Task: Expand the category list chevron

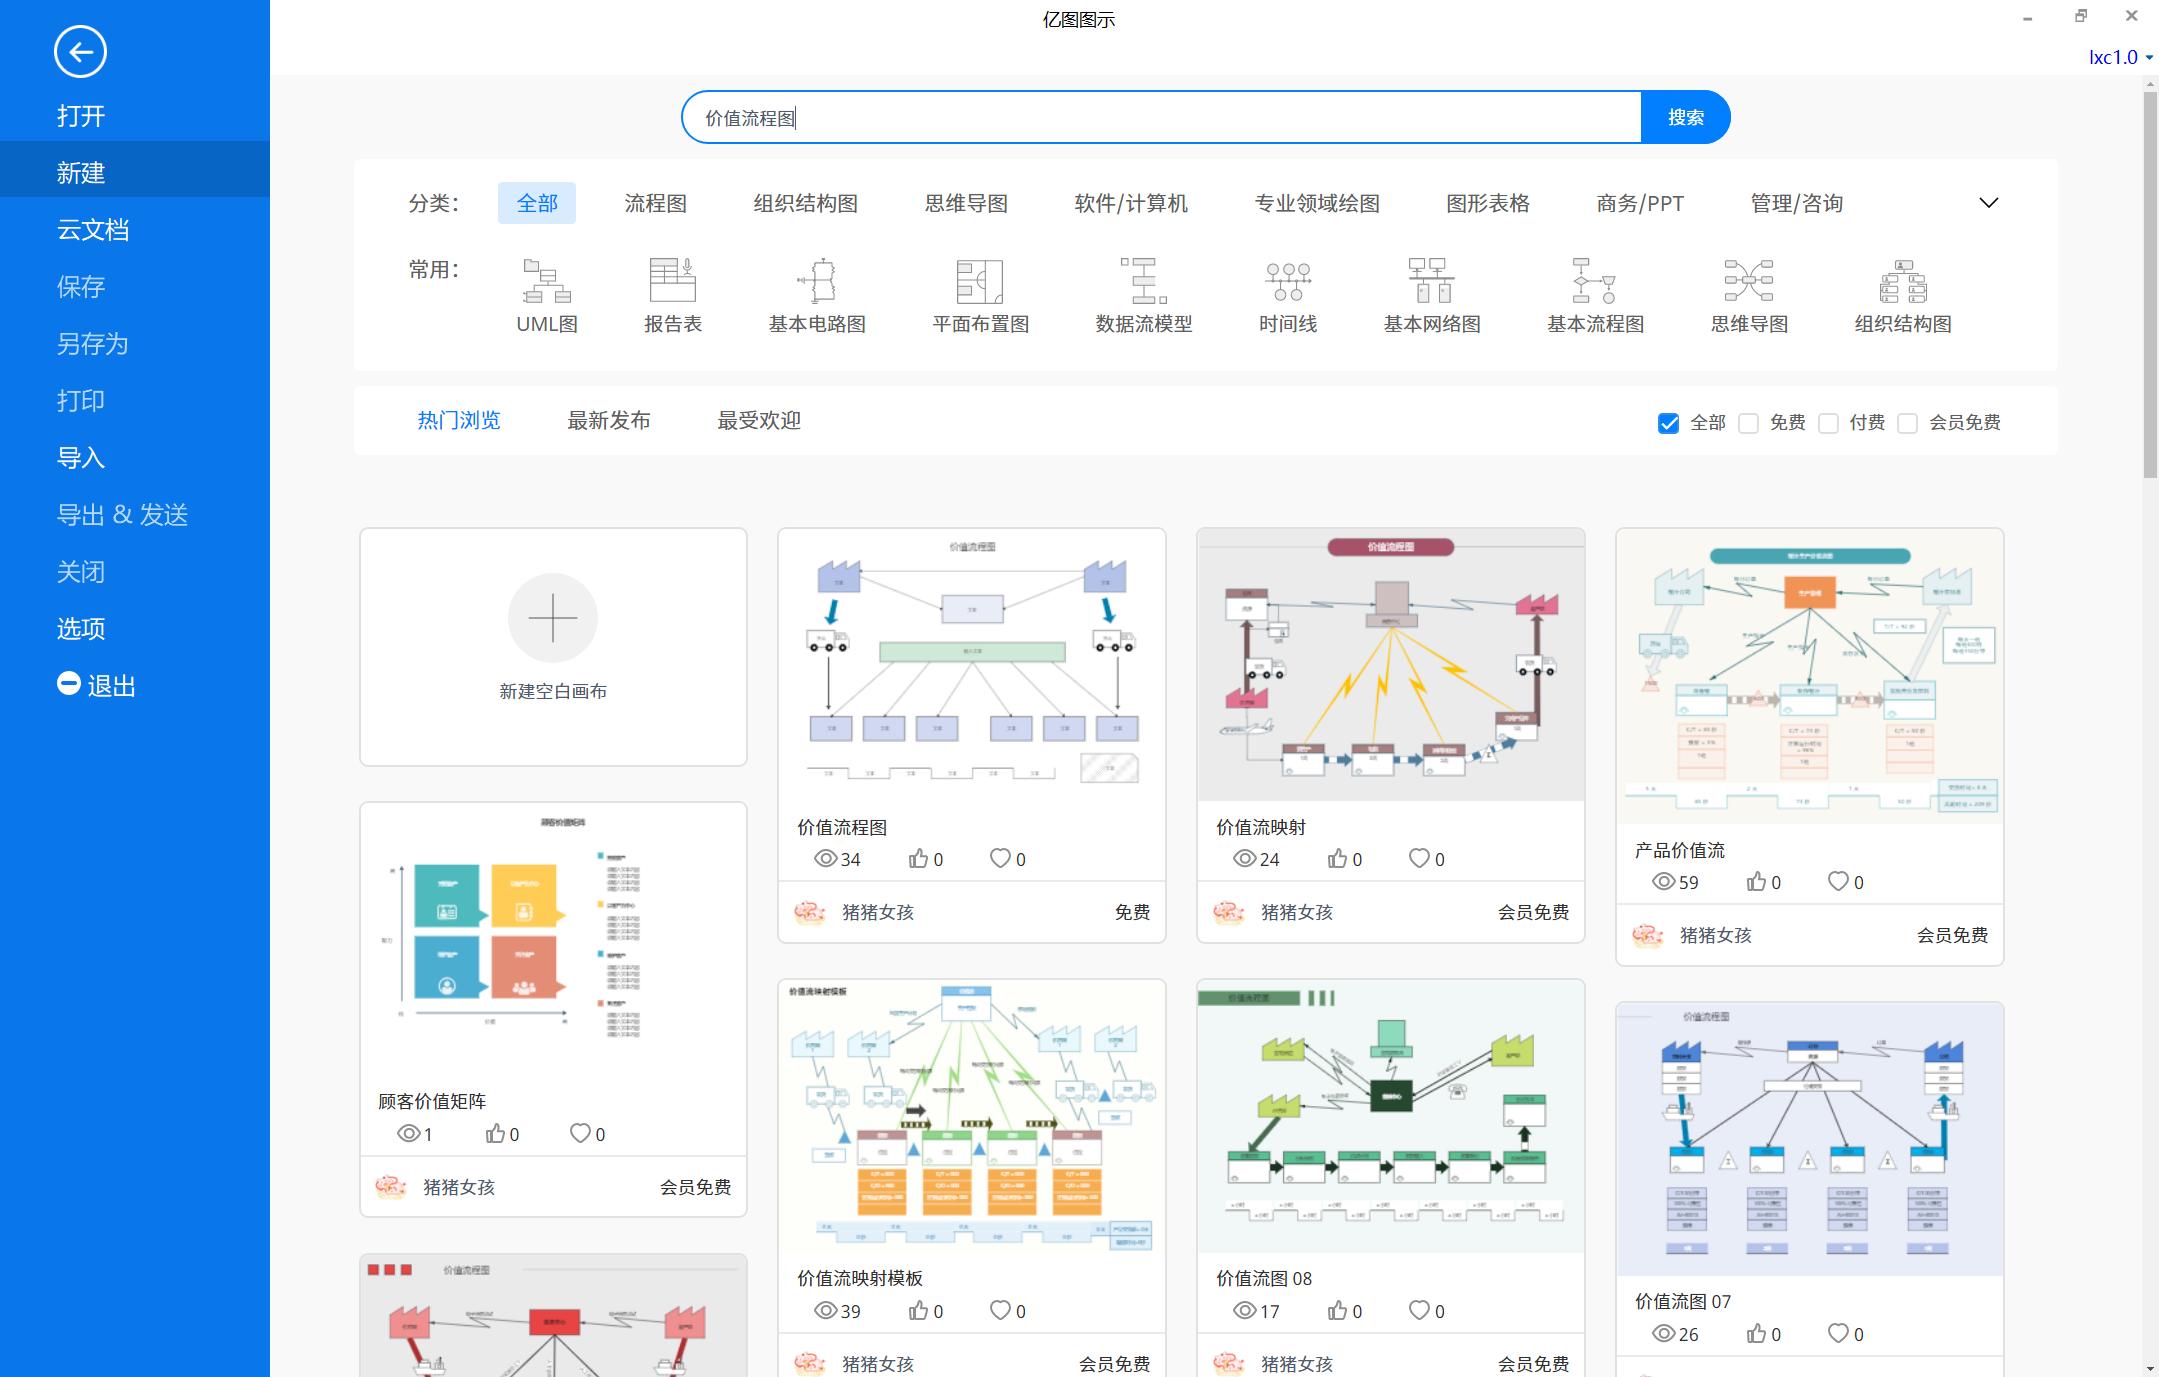Action: pos(1989,202)
